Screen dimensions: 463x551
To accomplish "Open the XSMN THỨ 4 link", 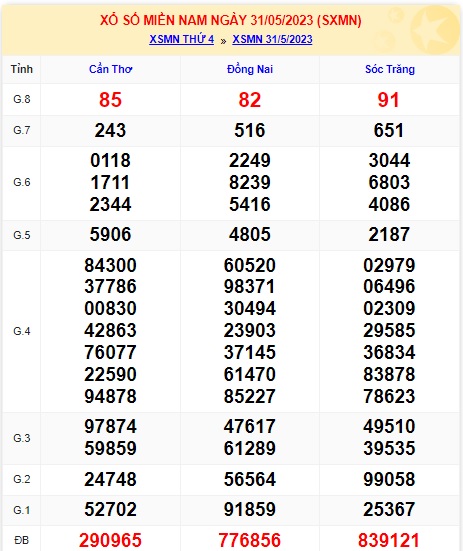I will (x=181, y=39).
